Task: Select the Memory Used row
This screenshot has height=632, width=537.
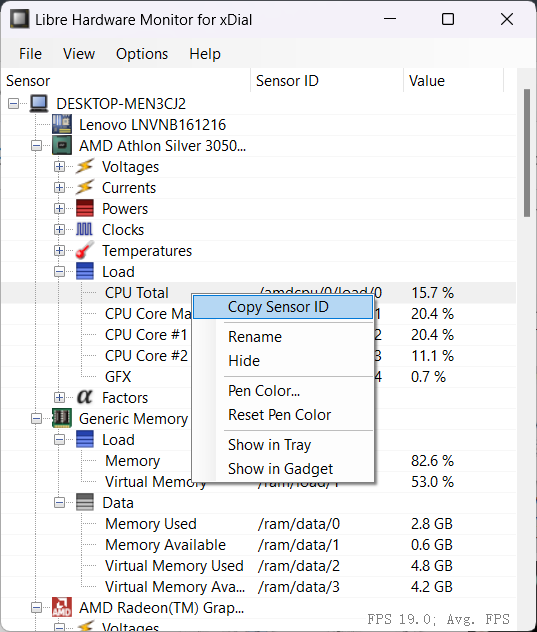Action: (x=259, y=524)
